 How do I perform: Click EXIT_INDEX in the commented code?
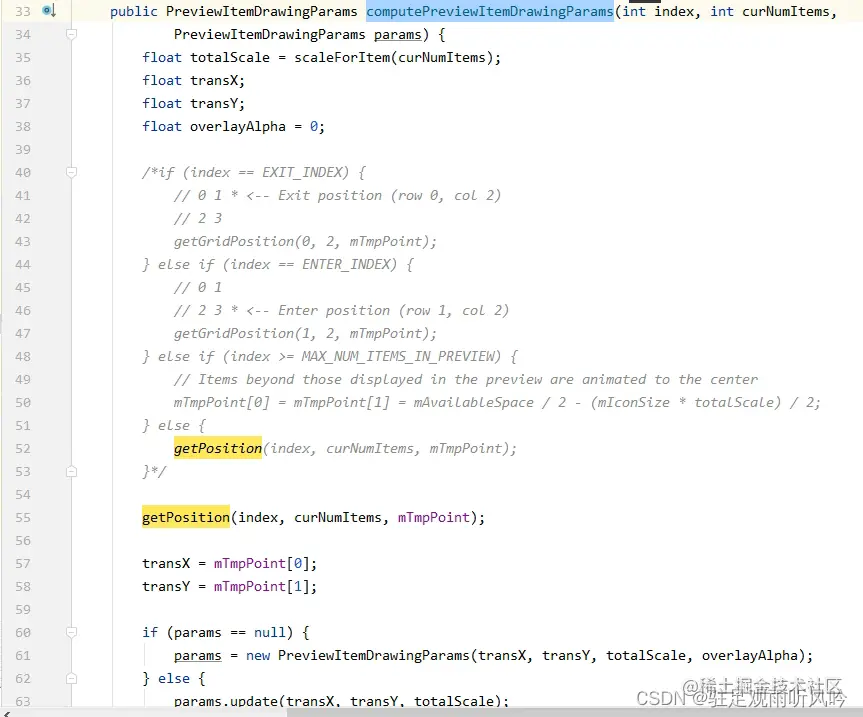302,173
